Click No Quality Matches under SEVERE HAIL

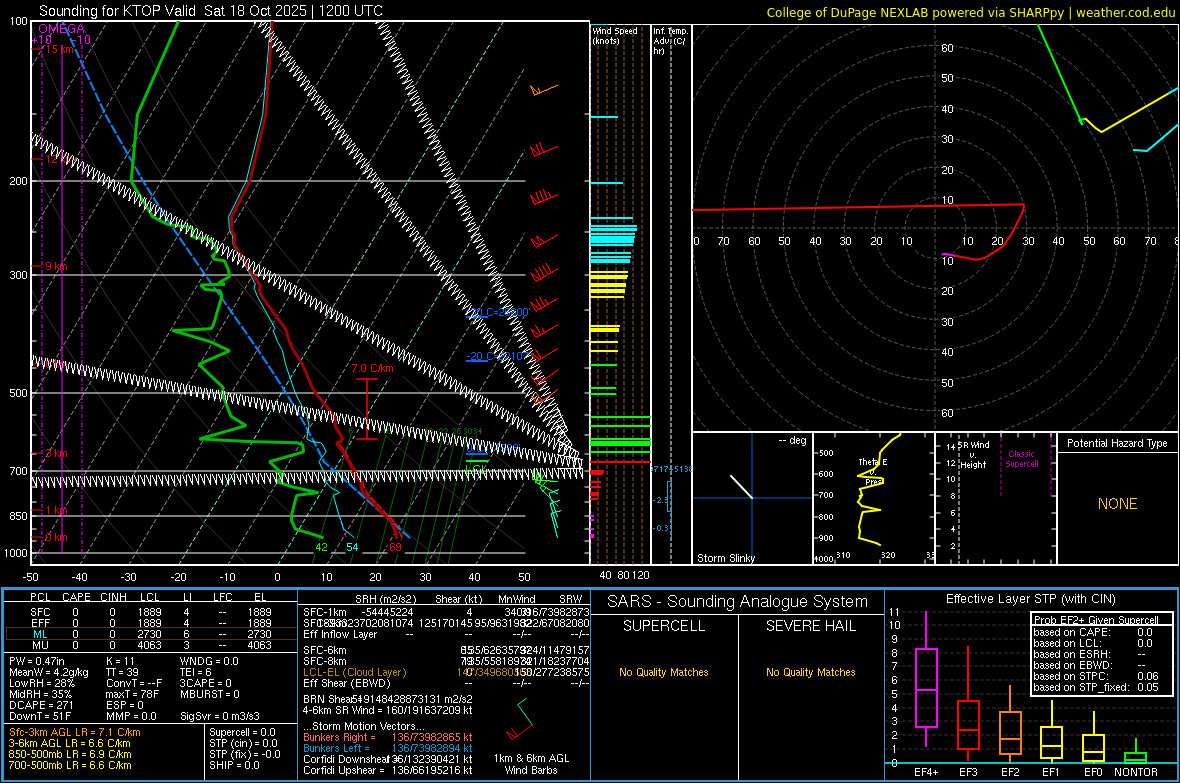[x=810, y=672]
